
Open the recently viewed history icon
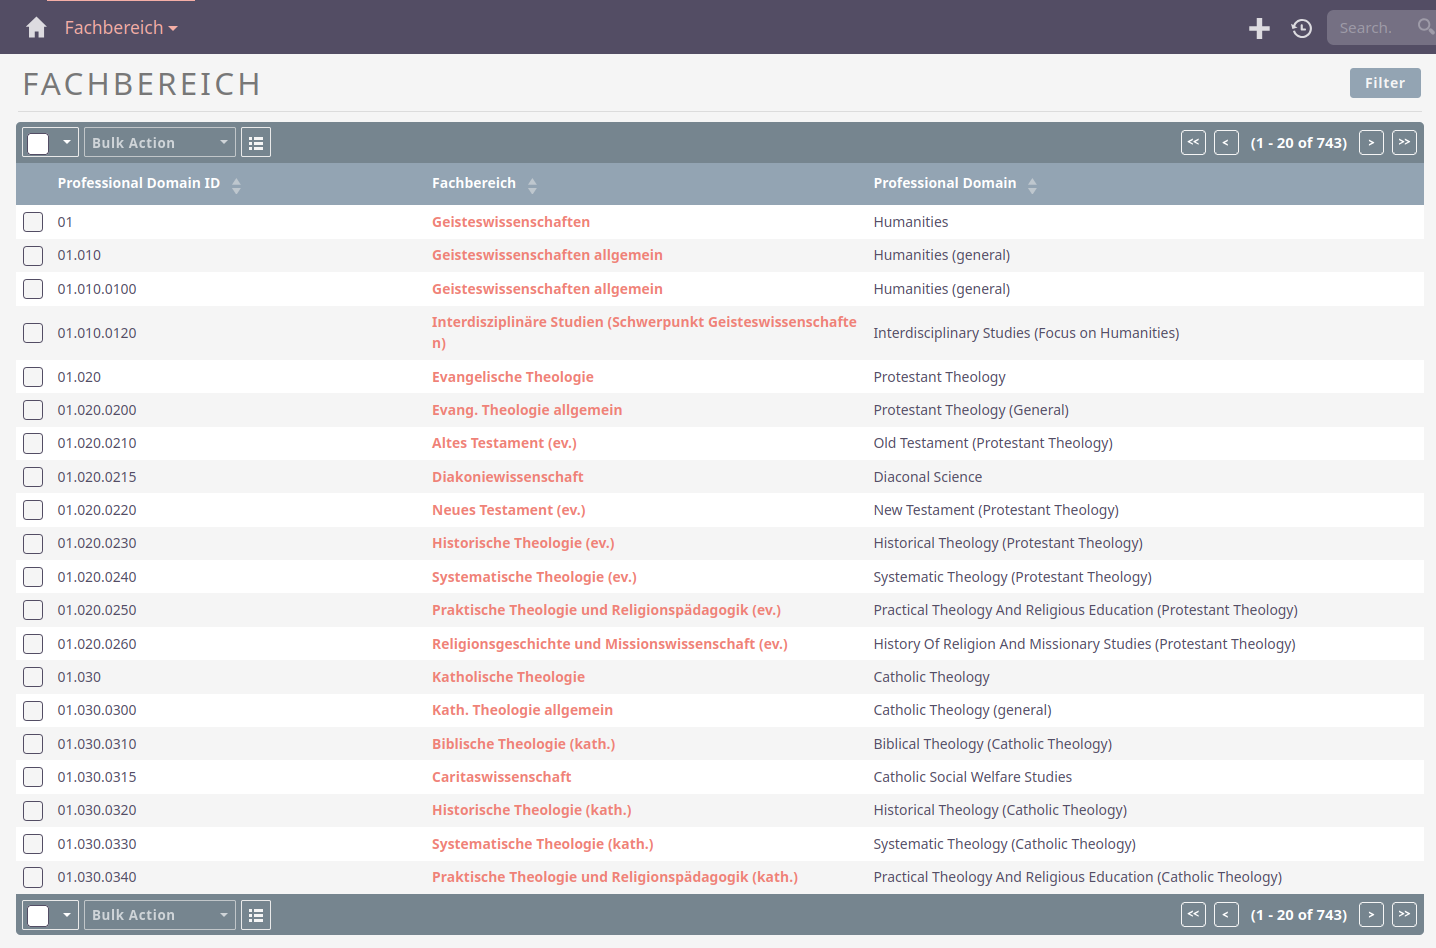coord(1301,28)
